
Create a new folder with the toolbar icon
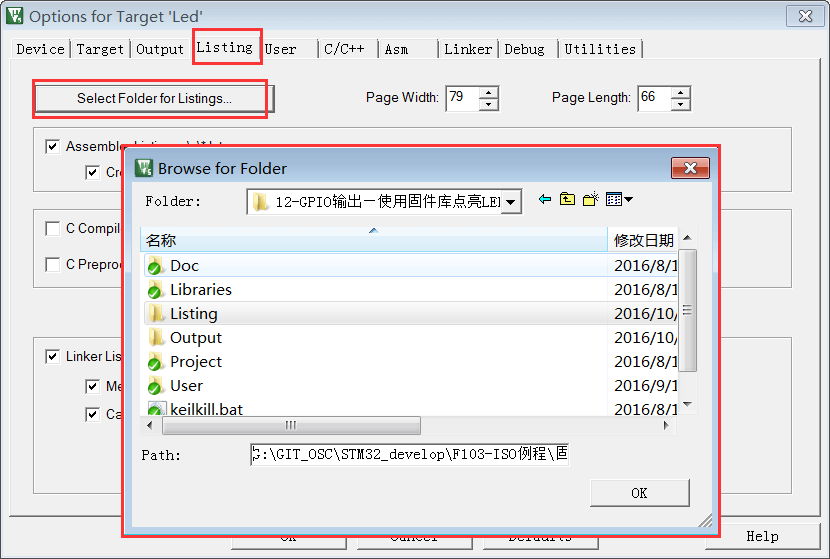591,200
